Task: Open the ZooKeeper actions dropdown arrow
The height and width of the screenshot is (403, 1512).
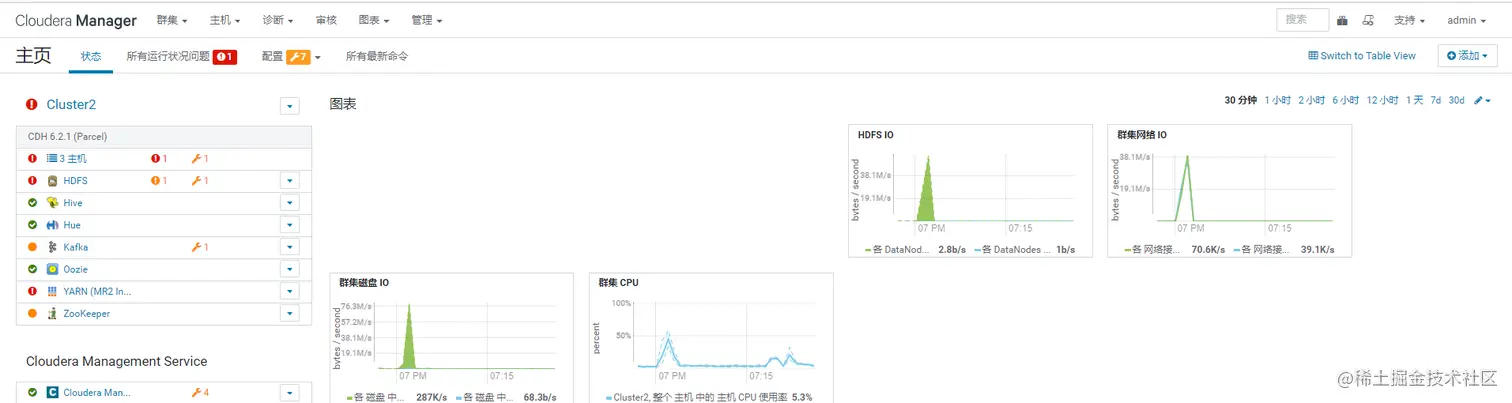Action: point(289,313)
